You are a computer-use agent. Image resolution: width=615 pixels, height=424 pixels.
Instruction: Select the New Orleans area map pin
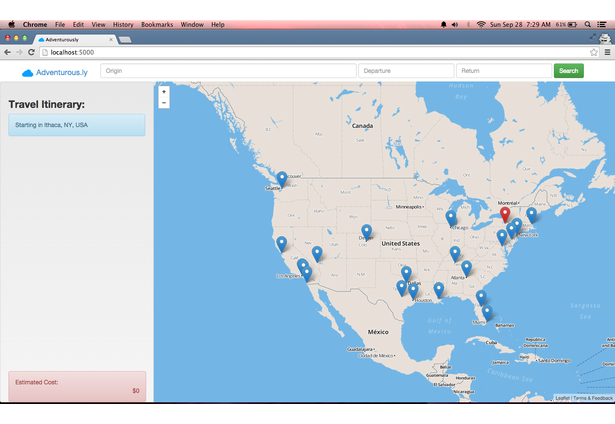point(439,290)
